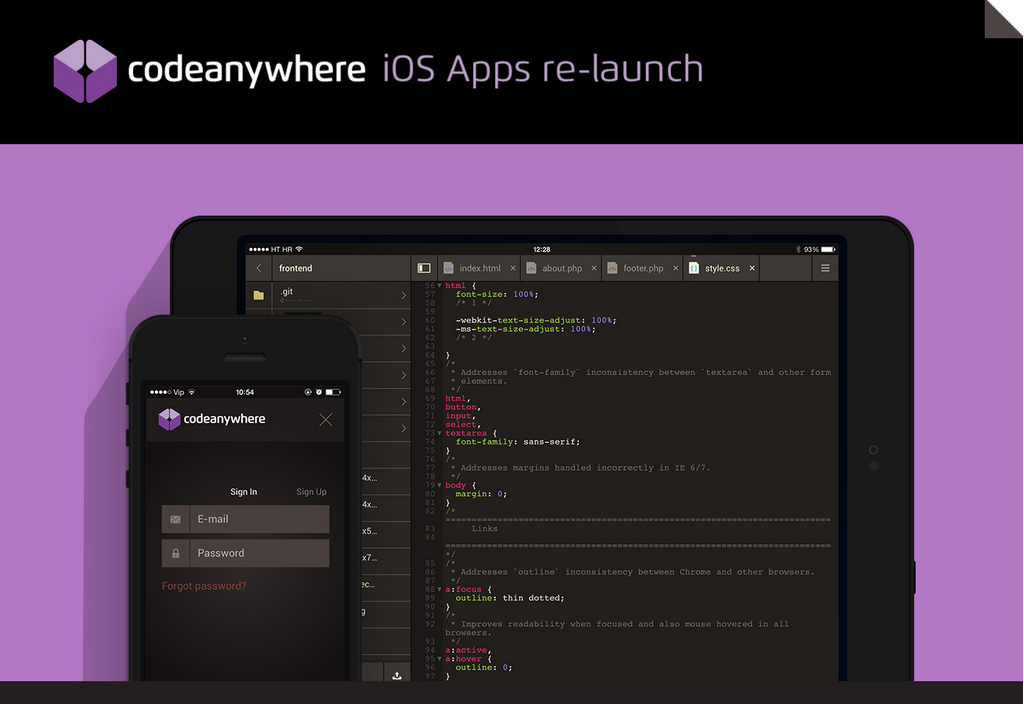Tap the 10:54 clock on the iPhone
This screenshot has width=1024, height=705.
[245, 392]
